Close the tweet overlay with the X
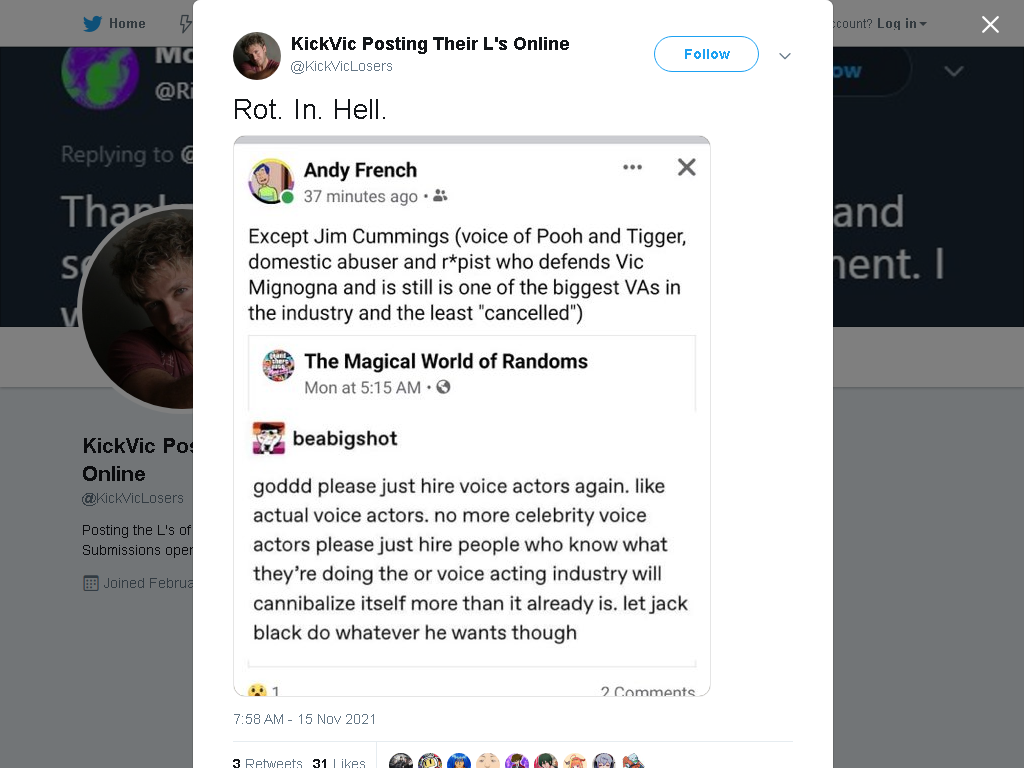1024x768 pixels. tap(990, 24)
